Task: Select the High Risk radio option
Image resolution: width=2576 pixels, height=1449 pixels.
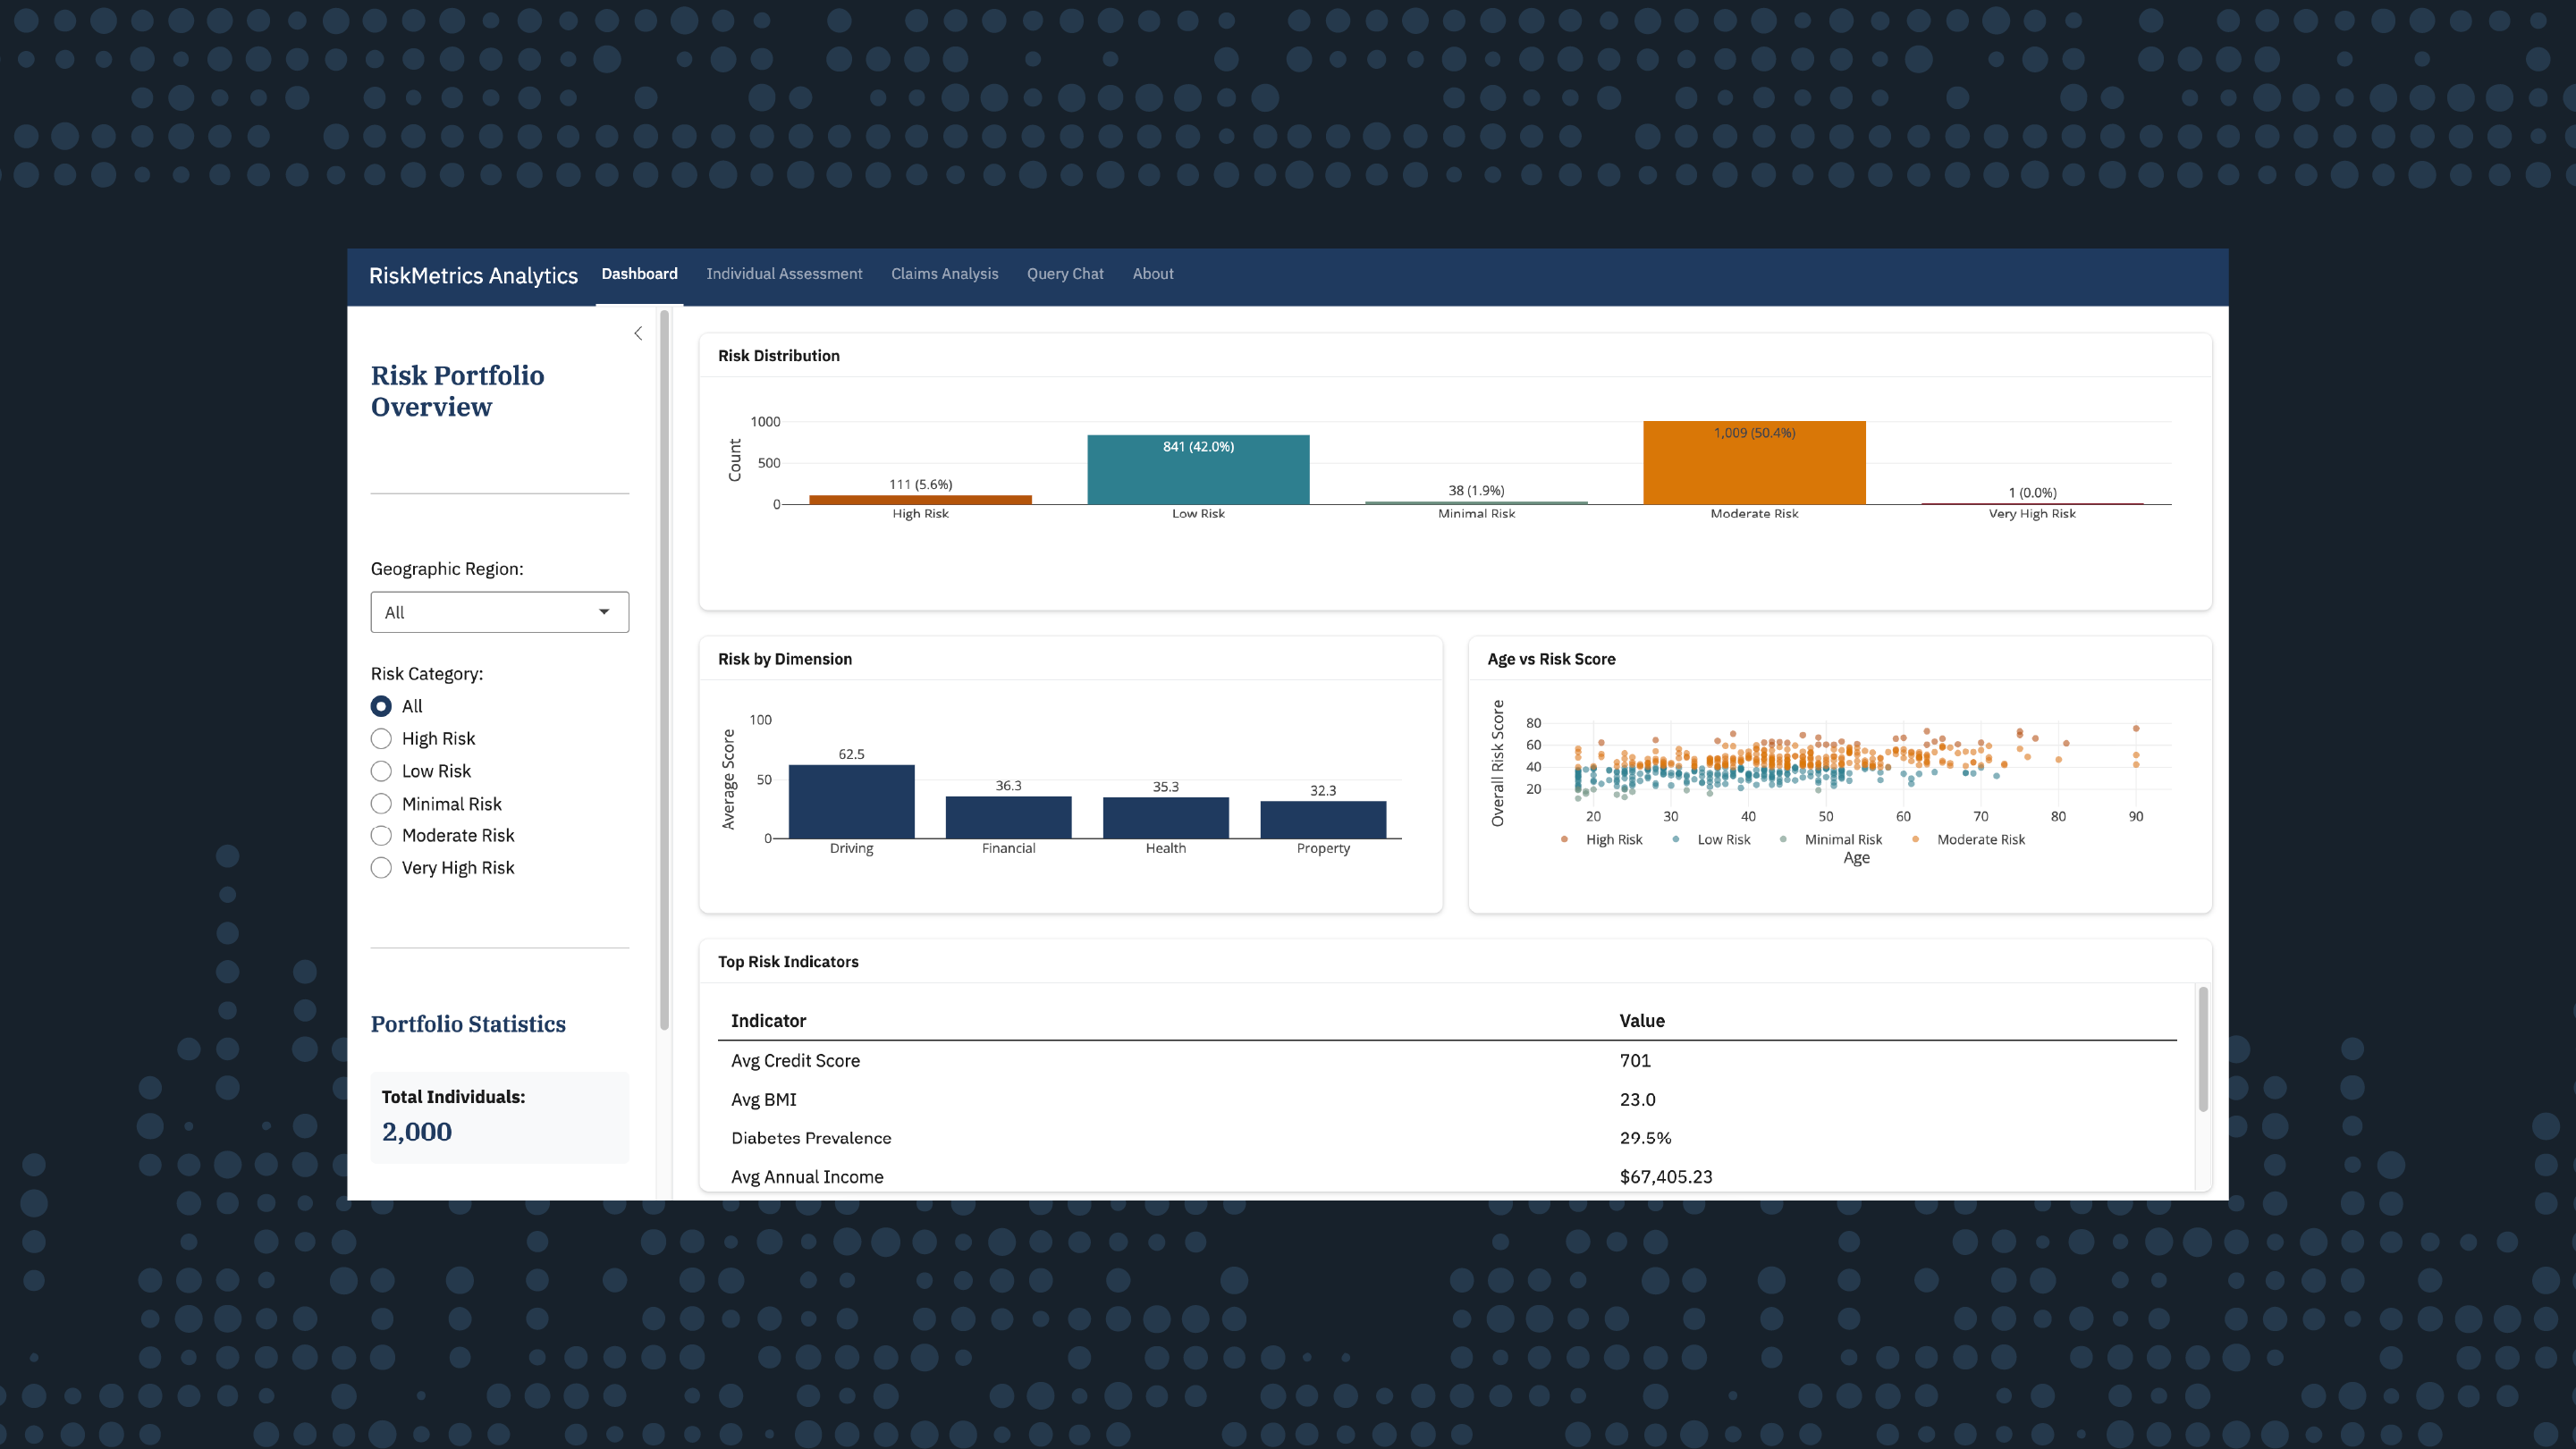Action: click(x=381, y=739)
